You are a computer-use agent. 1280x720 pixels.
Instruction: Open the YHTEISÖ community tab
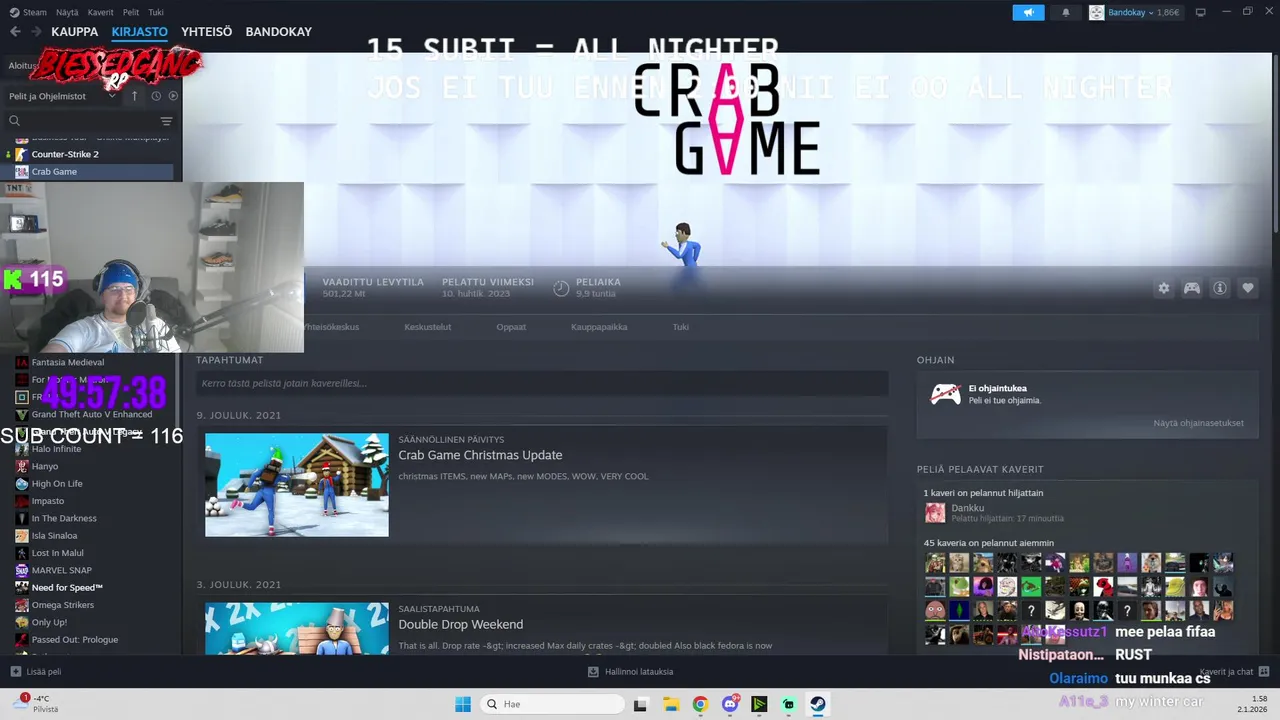[x=206, y=32]
